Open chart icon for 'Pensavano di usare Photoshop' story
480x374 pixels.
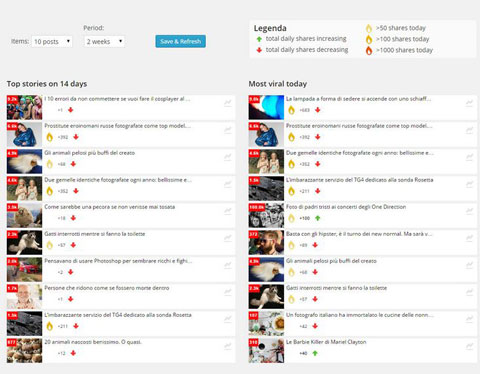coord(228,265)
